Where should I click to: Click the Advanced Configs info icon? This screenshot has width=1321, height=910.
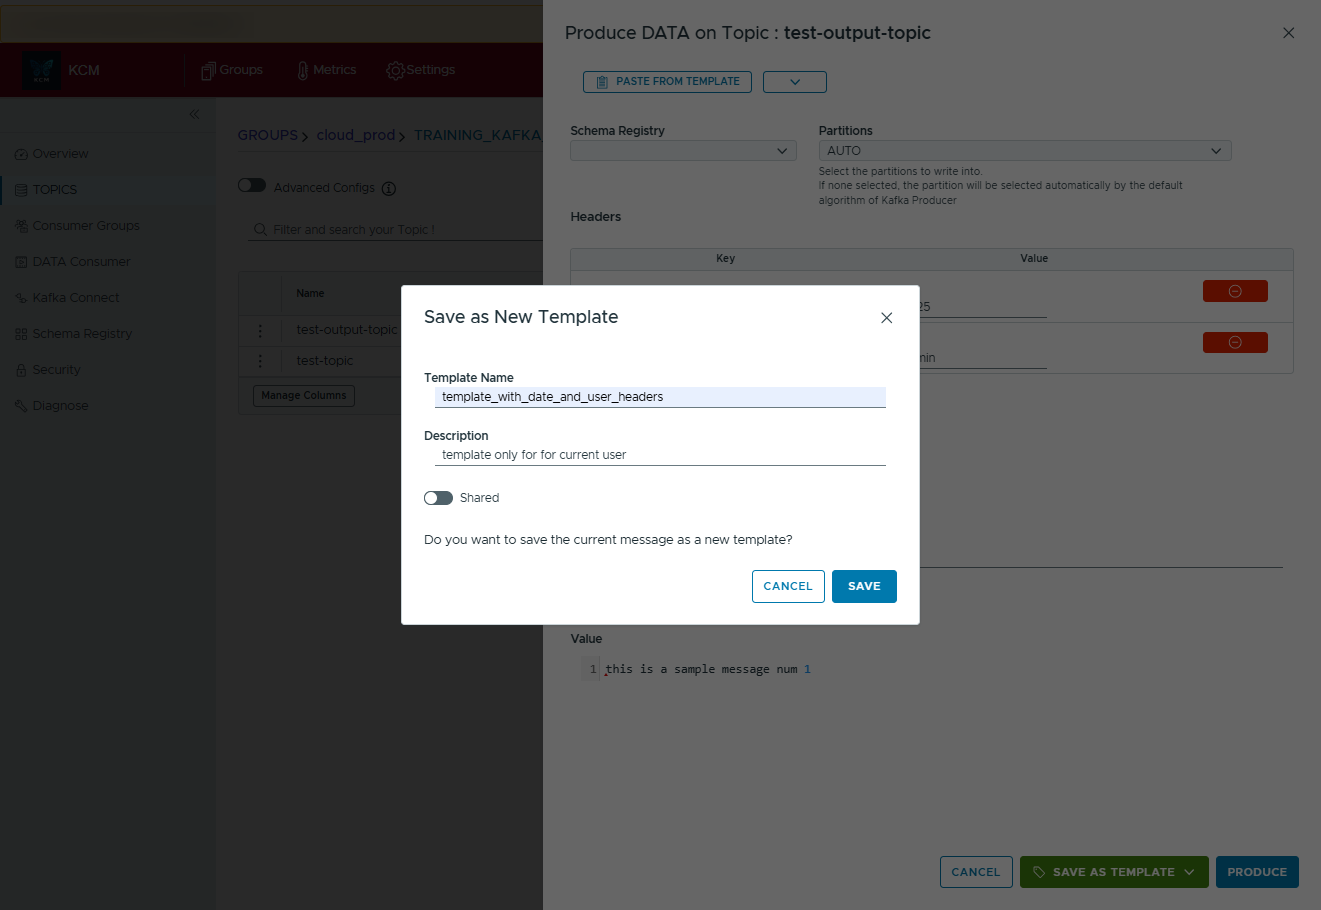[x=389, y=189]
